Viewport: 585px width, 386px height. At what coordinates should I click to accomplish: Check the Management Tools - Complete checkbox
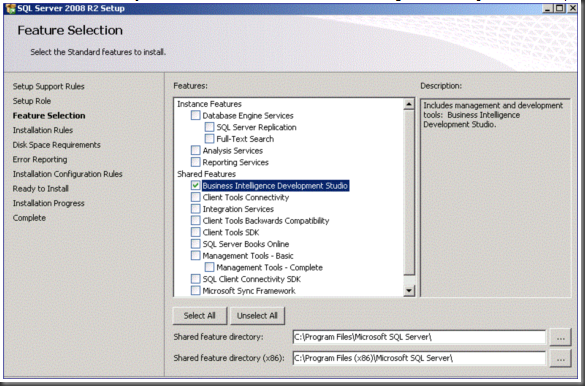[x=209, y=267]
